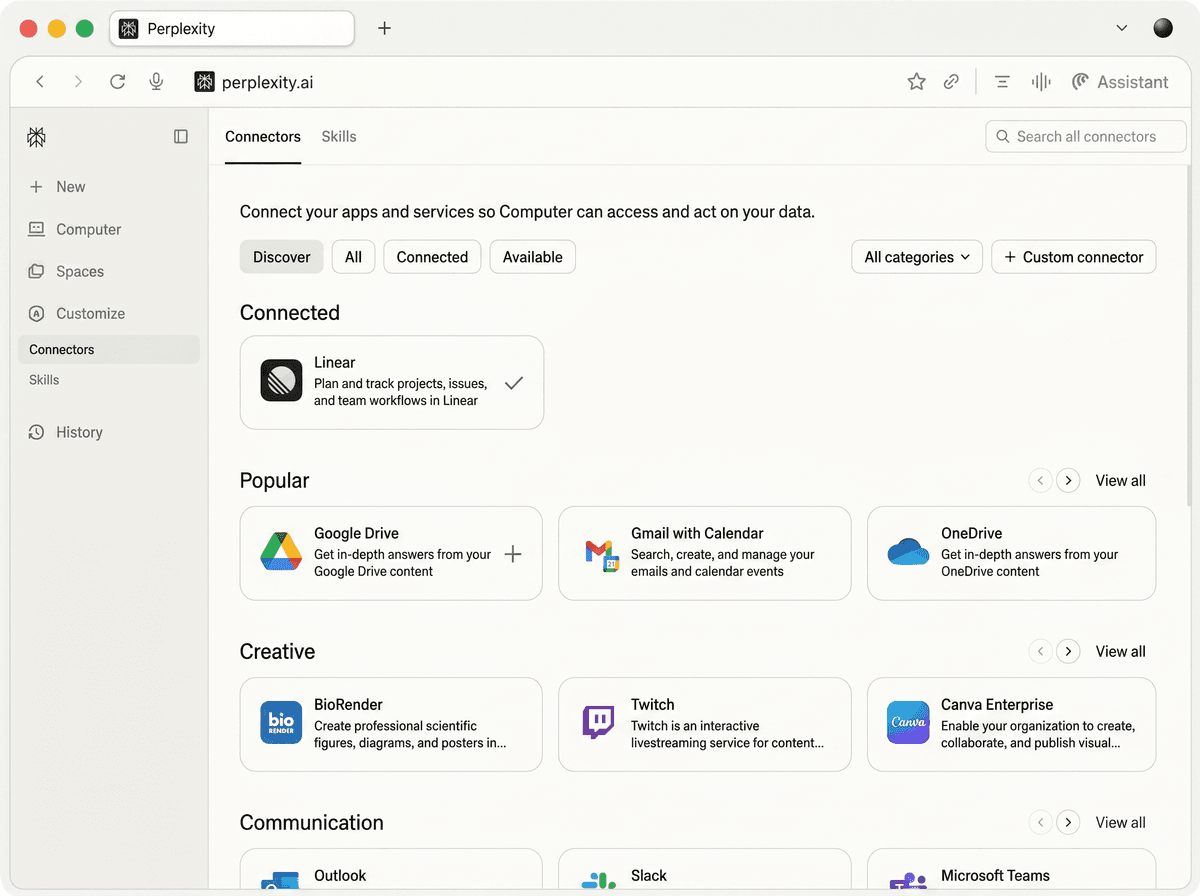This screenshot has height=896, width=1200.
Task: Show next Creative connectors with the right arrow
Action: [1069, 652]
